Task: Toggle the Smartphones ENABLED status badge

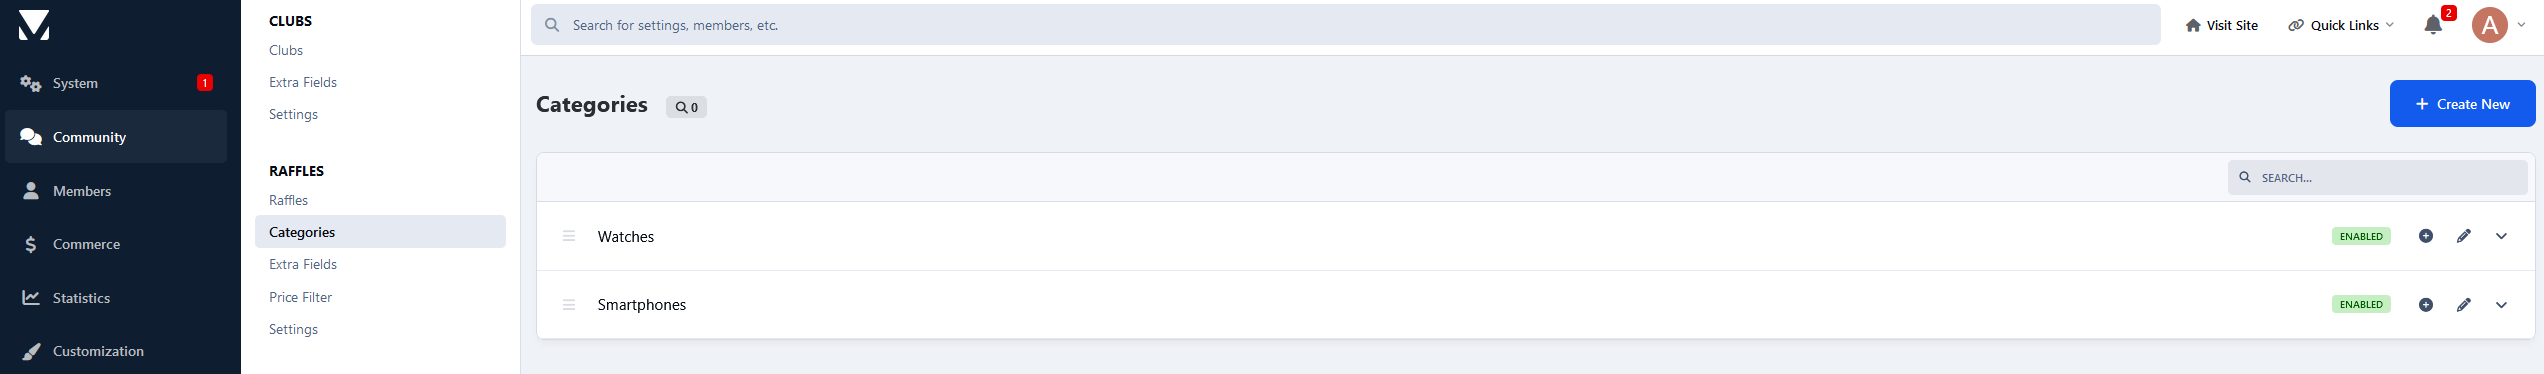Action: click(2361, 304)
